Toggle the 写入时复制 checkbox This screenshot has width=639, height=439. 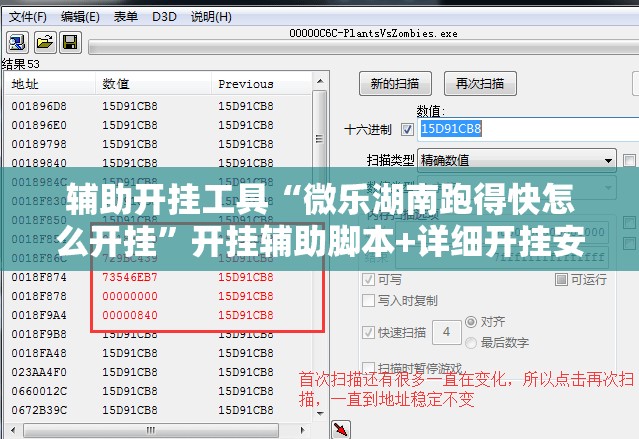point(368,301)
